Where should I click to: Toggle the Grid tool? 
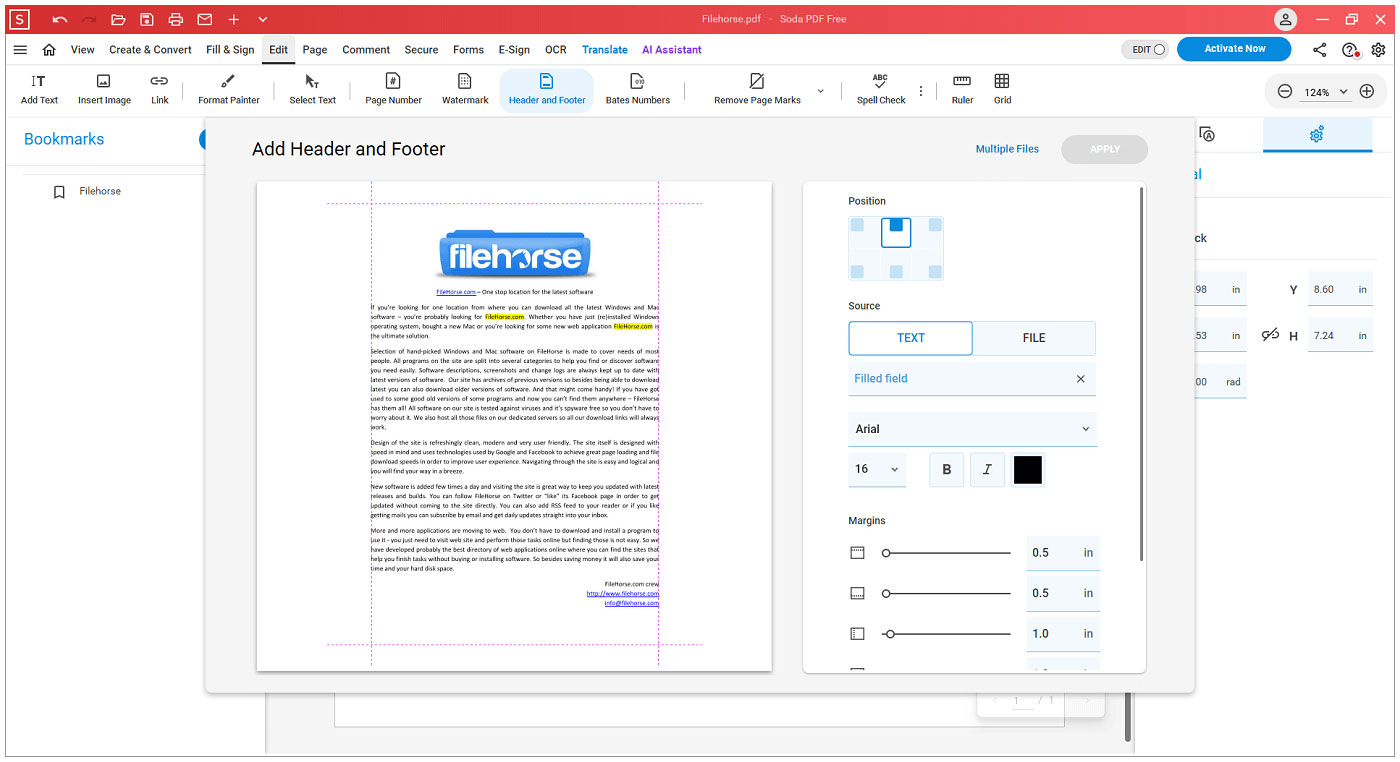(1002, 89)
